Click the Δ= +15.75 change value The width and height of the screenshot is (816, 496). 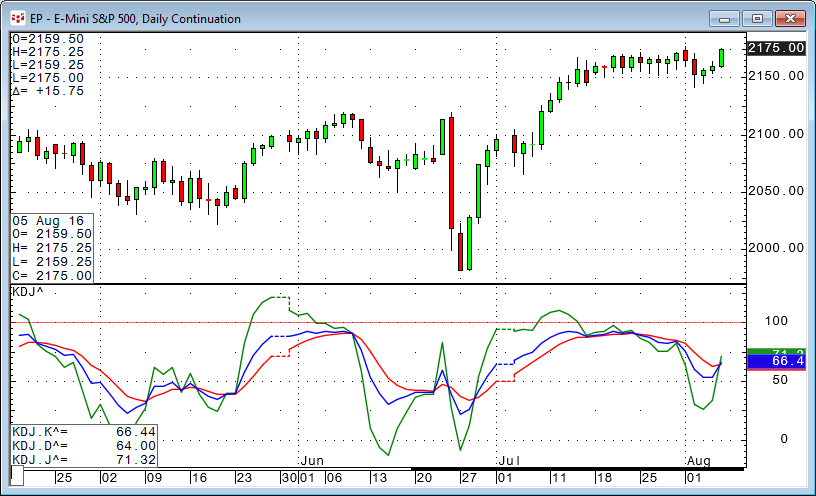(48, 91)
